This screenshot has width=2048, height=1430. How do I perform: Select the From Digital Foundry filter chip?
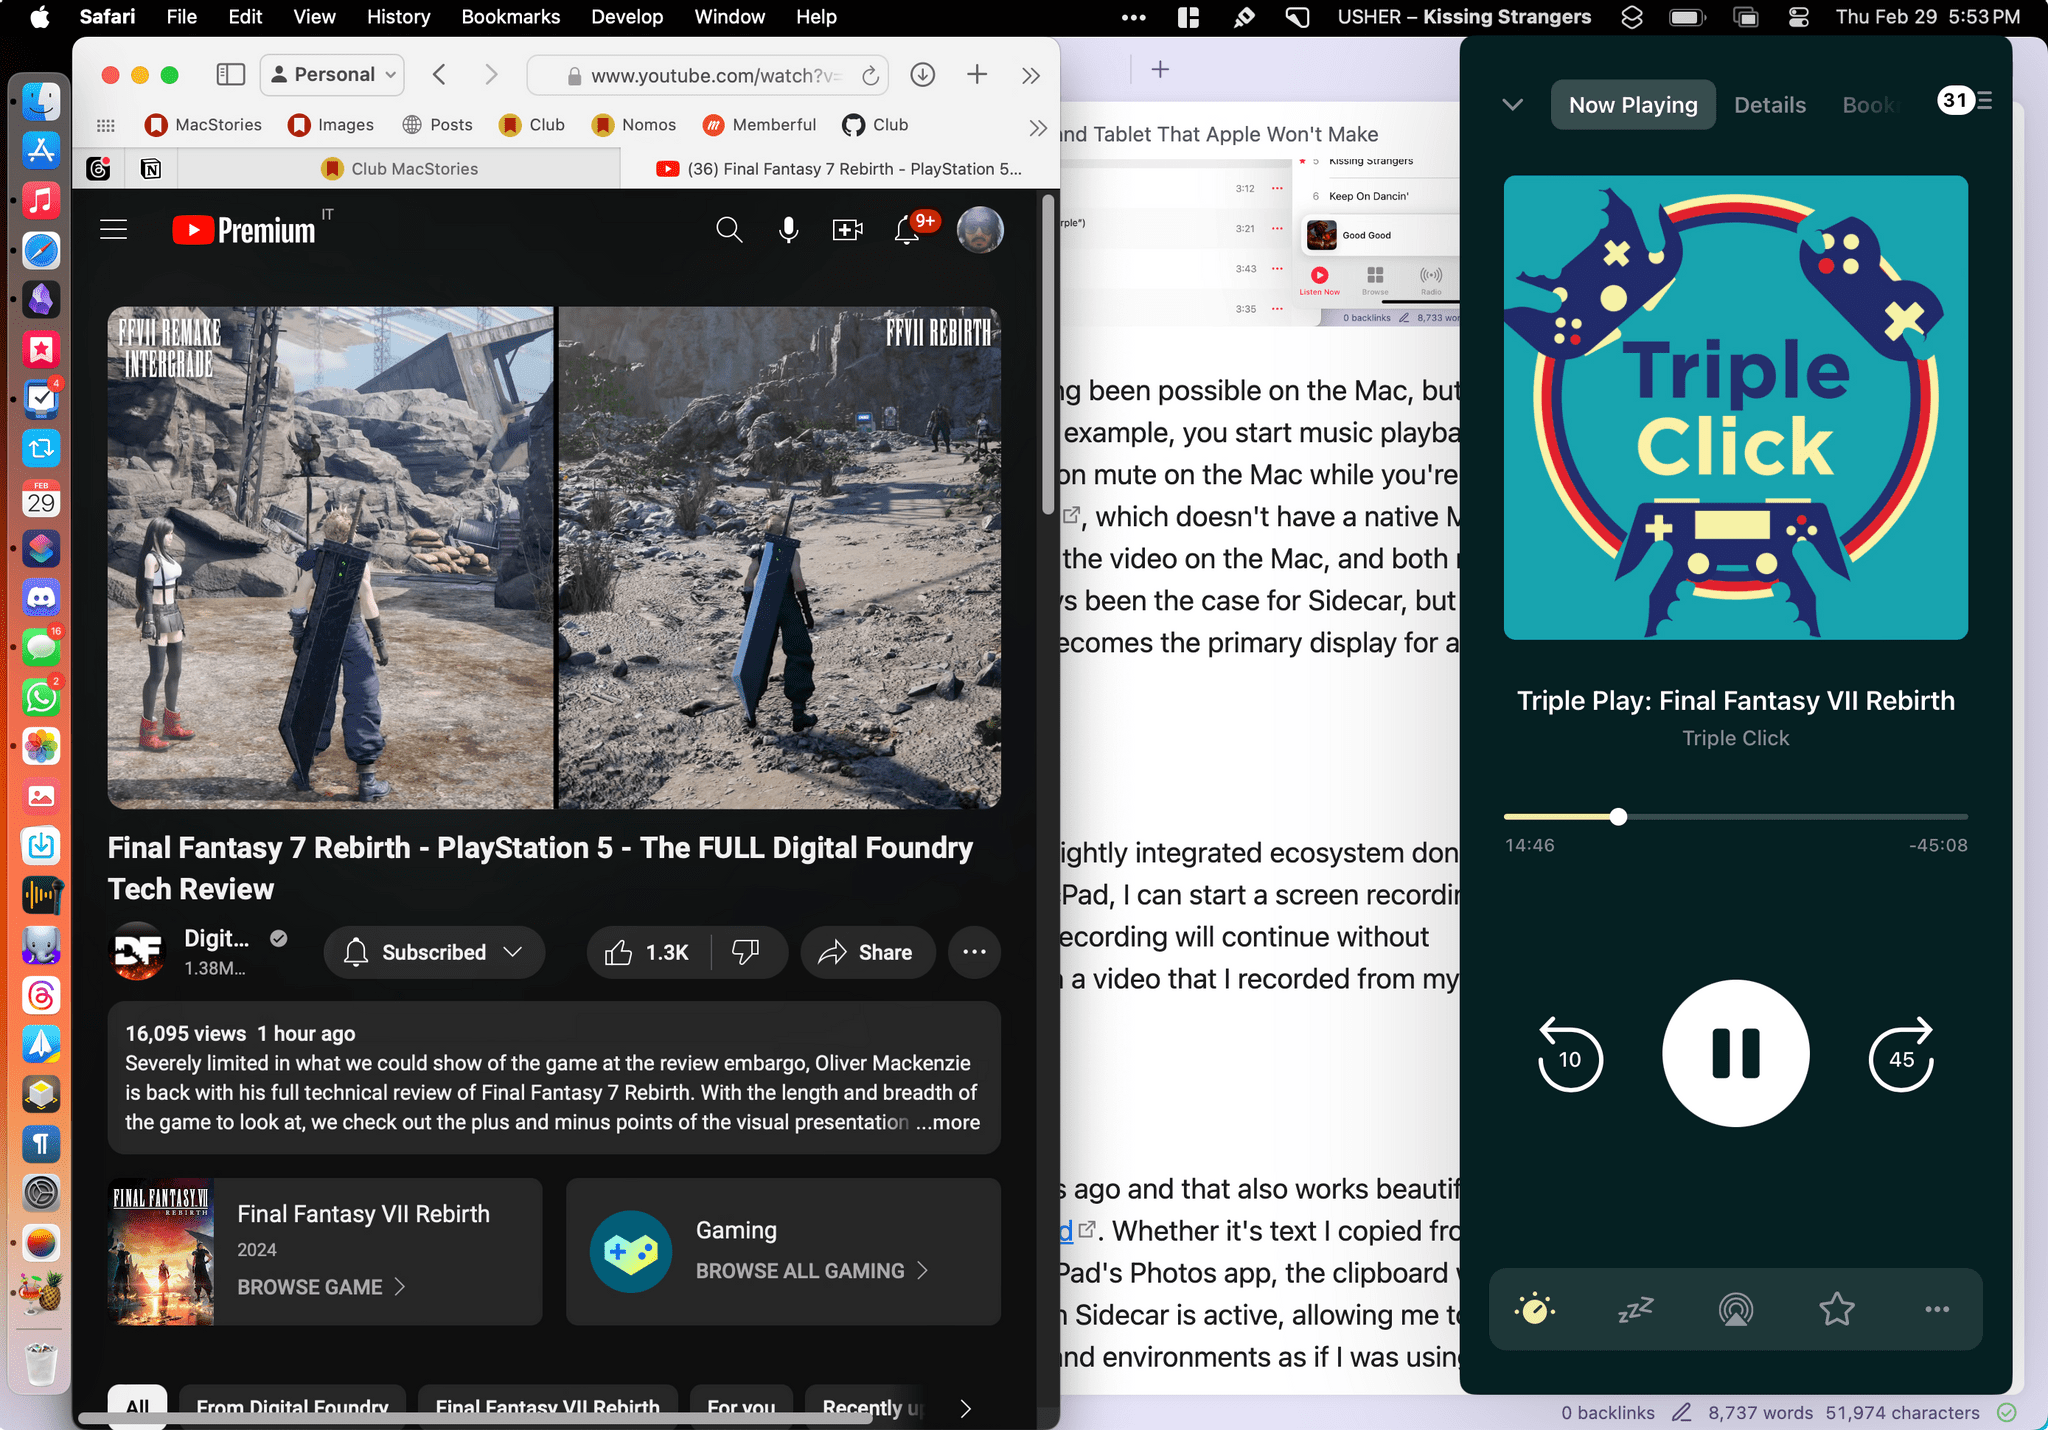coord(292,1406)
